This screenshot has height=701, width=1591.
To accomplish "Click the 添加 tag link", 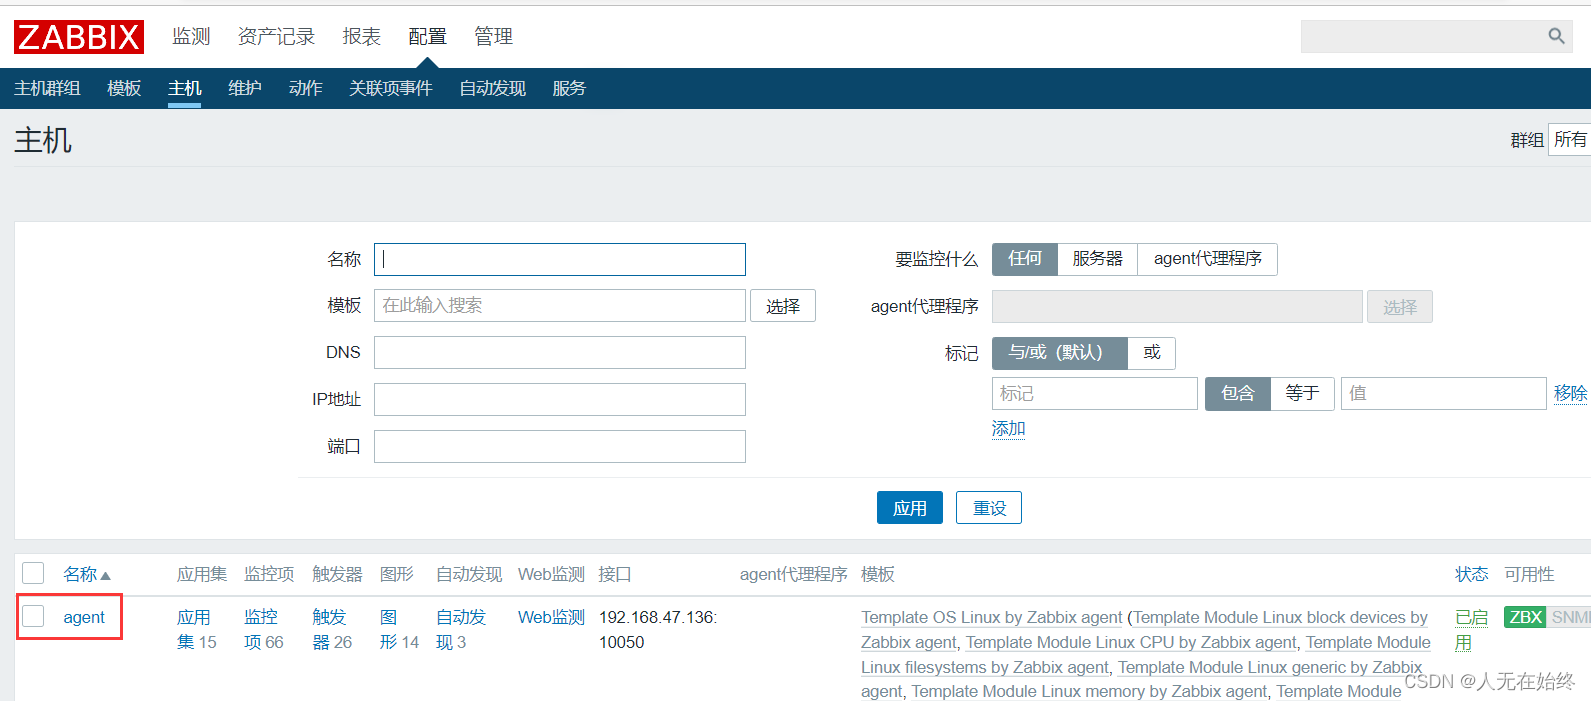I will [1008, 428].
